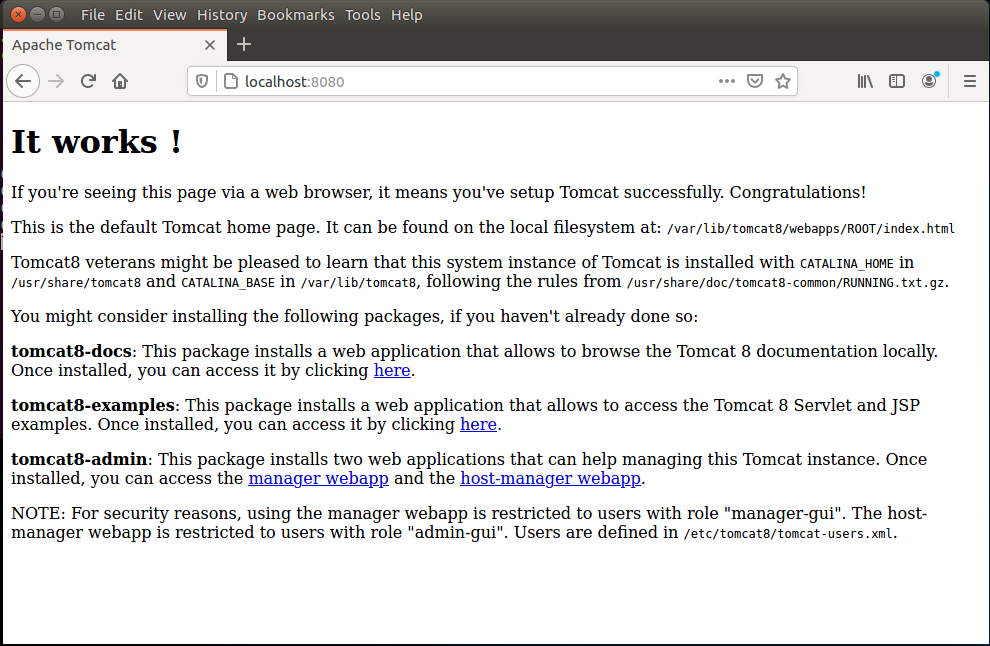This screenshot has height=646, width=990.
Task: Open the Library panel
Action: point(865,81)
